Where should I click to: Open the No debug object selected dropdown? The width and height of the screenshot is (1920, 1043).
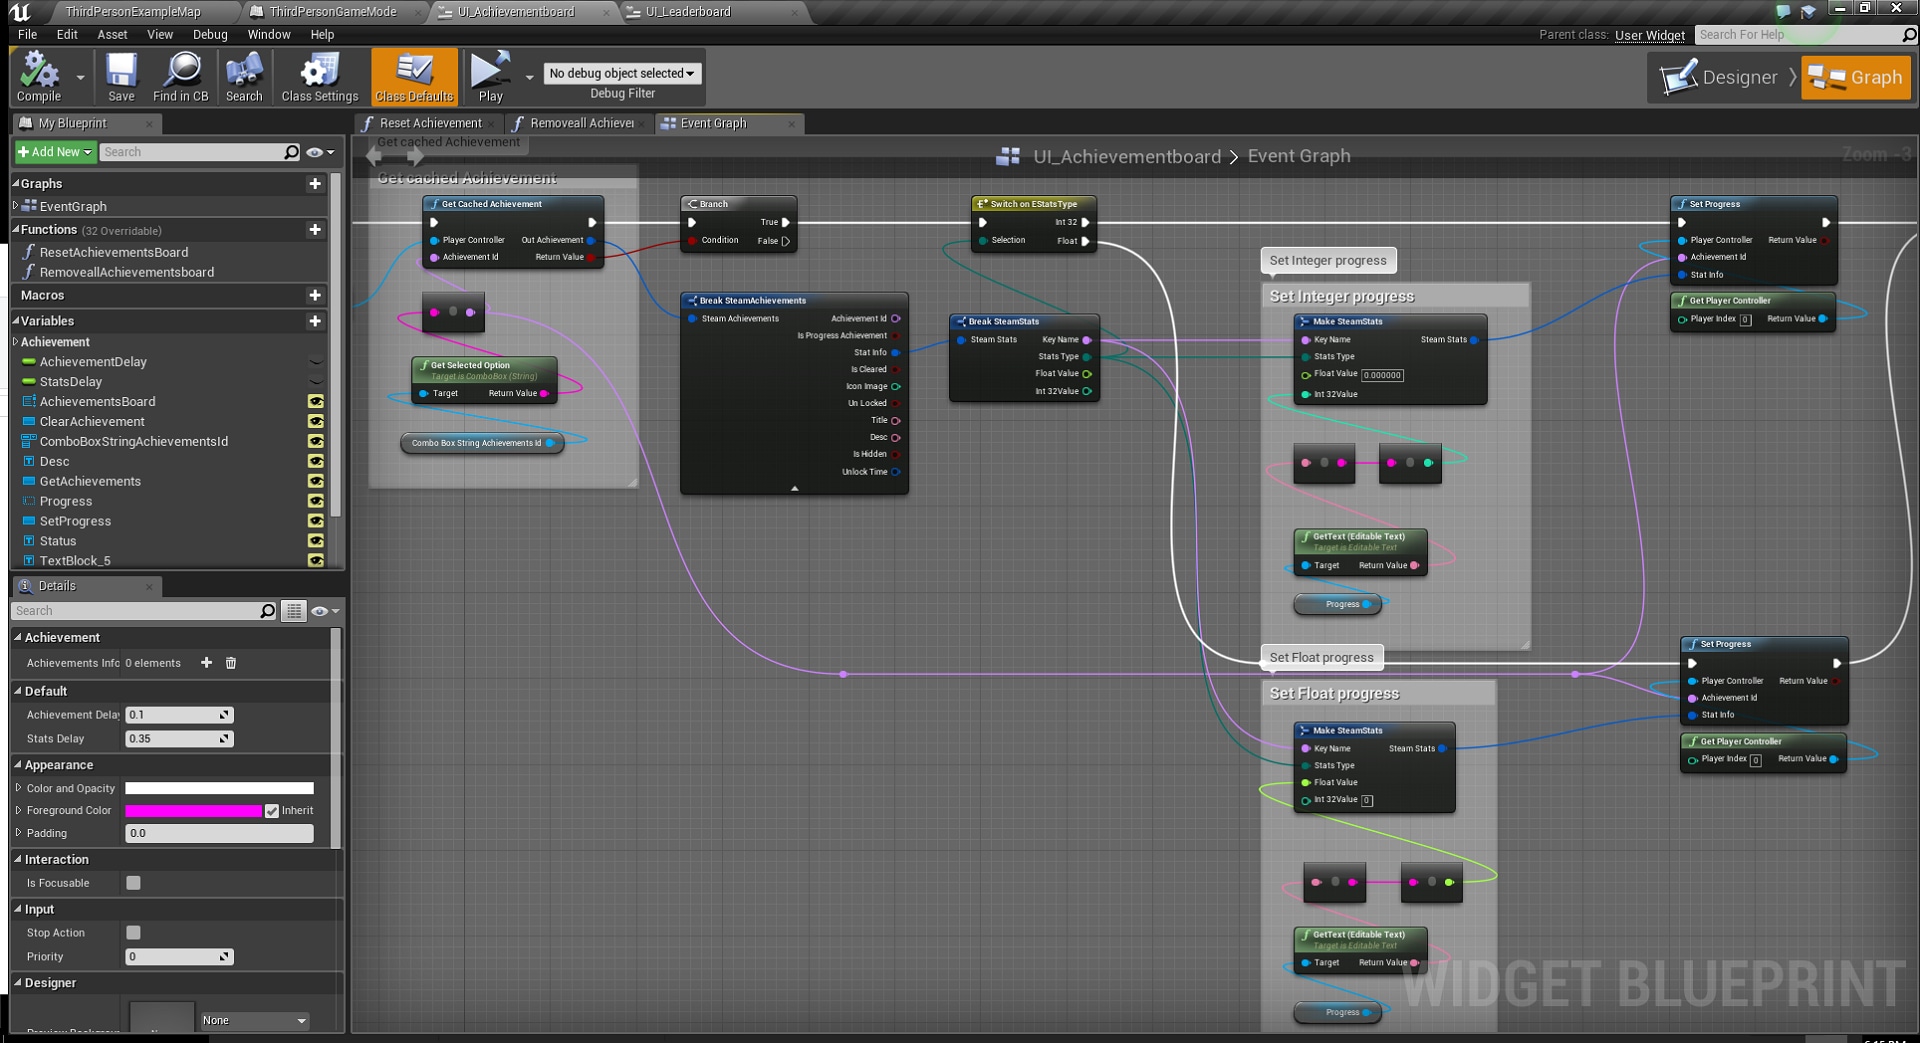click(621, 72)
